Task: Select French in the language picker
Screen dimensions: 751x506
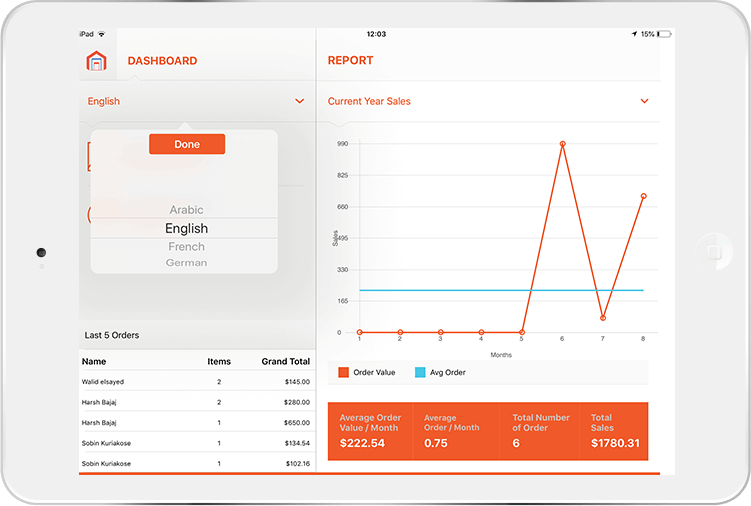Action: click(x=186, y=247)
